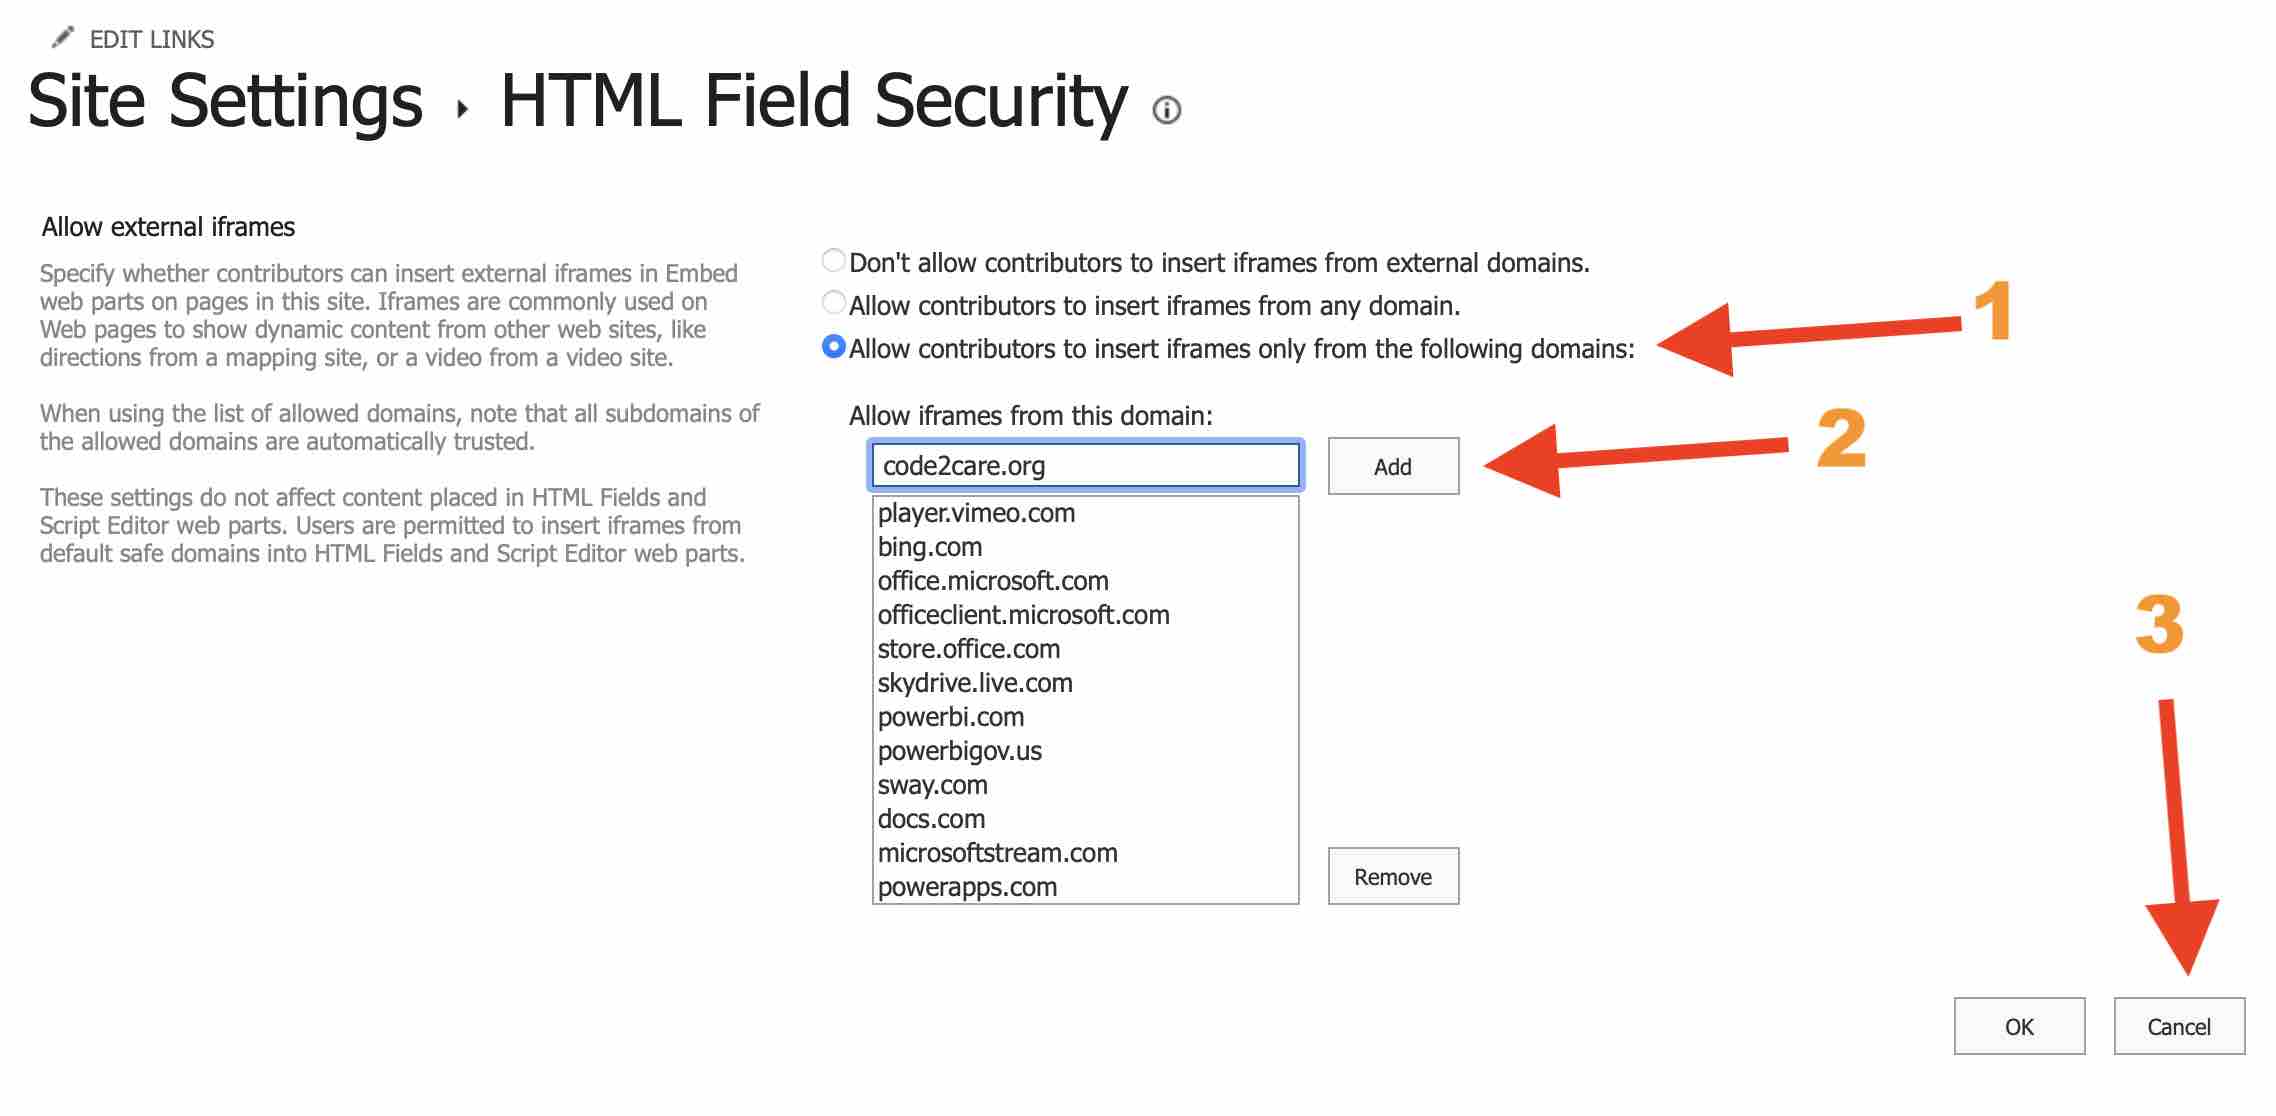Select microsoftstream.com in the list

pyautogui.click(x=997, y=853)
